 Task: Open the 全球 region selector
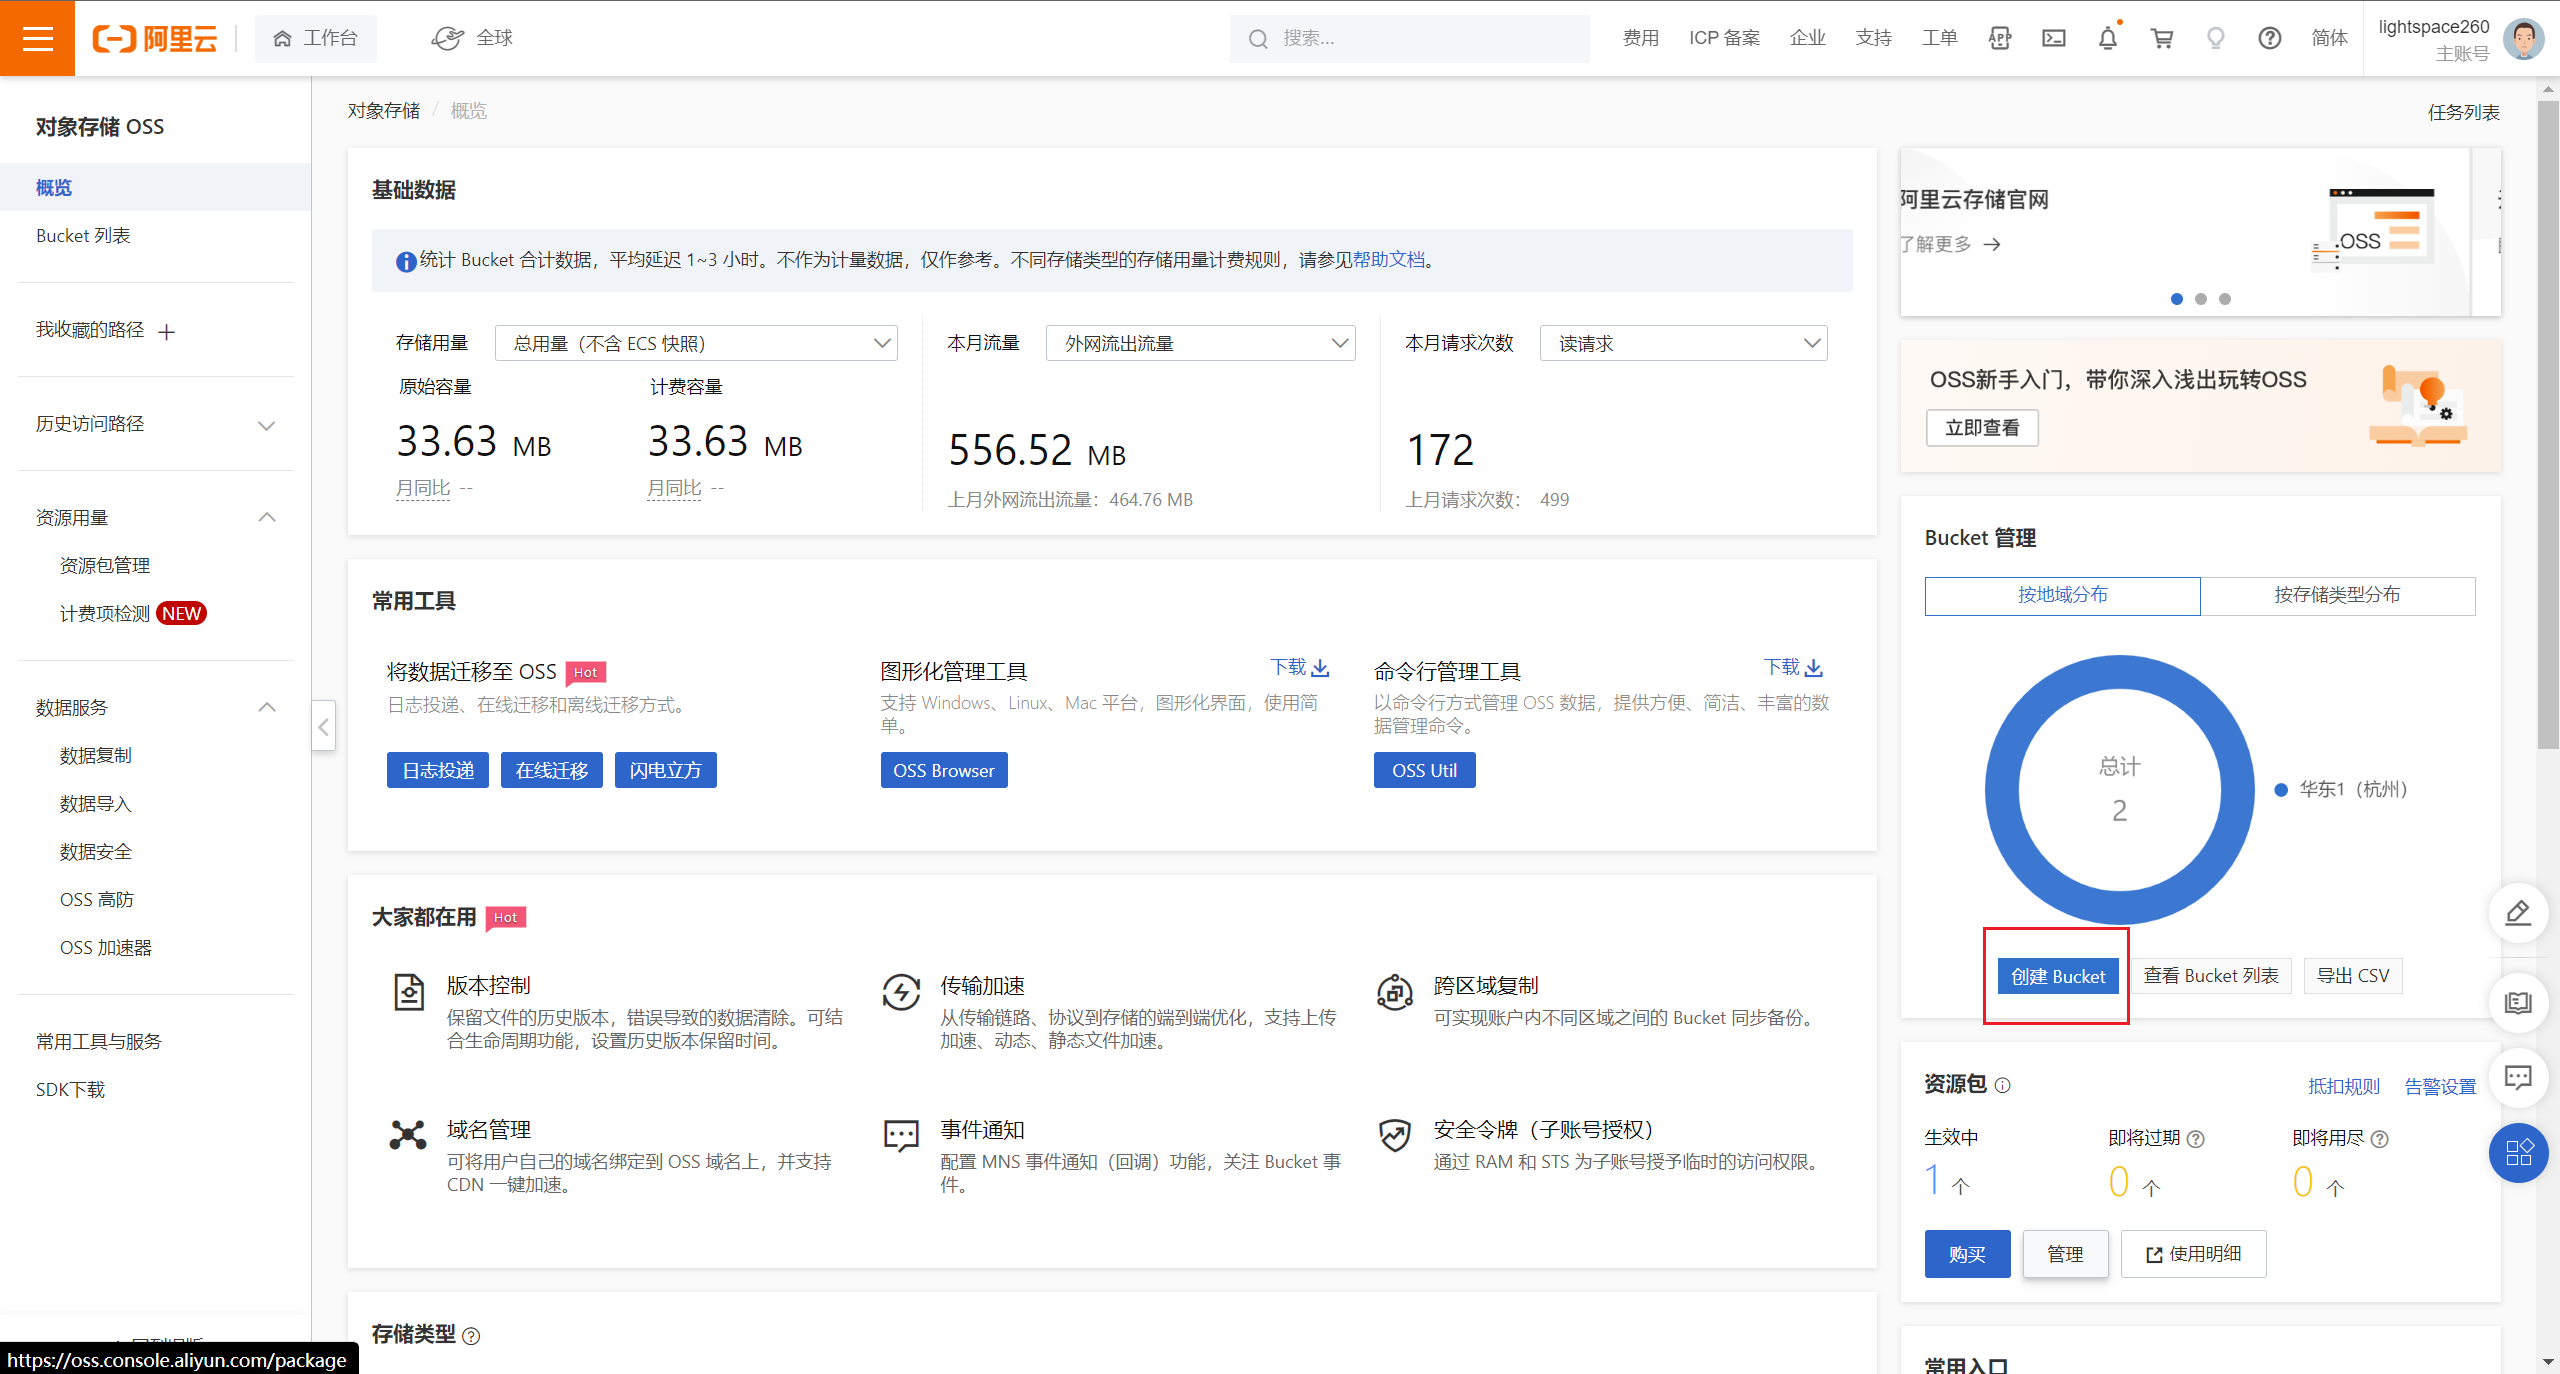click(473, 38)
